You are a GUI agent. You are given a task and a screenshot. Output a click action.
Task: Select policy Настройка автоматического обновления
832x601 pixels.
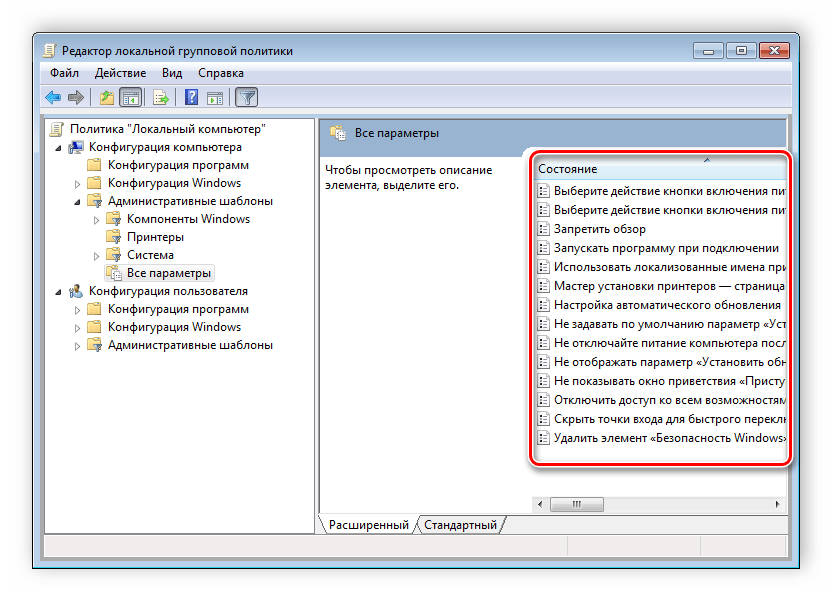(668, 306)
